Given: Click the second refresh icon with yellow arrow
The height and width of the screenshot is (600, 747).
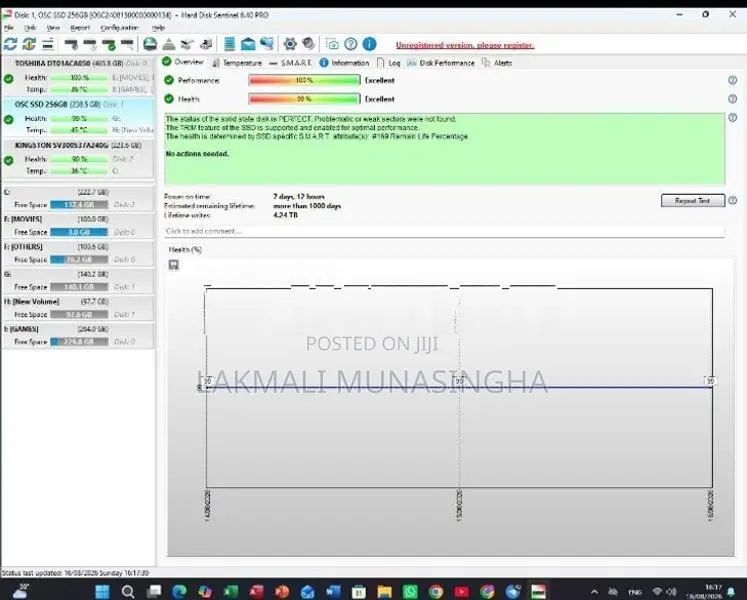Looking at the screenshot, I should (x=29, y=44).
